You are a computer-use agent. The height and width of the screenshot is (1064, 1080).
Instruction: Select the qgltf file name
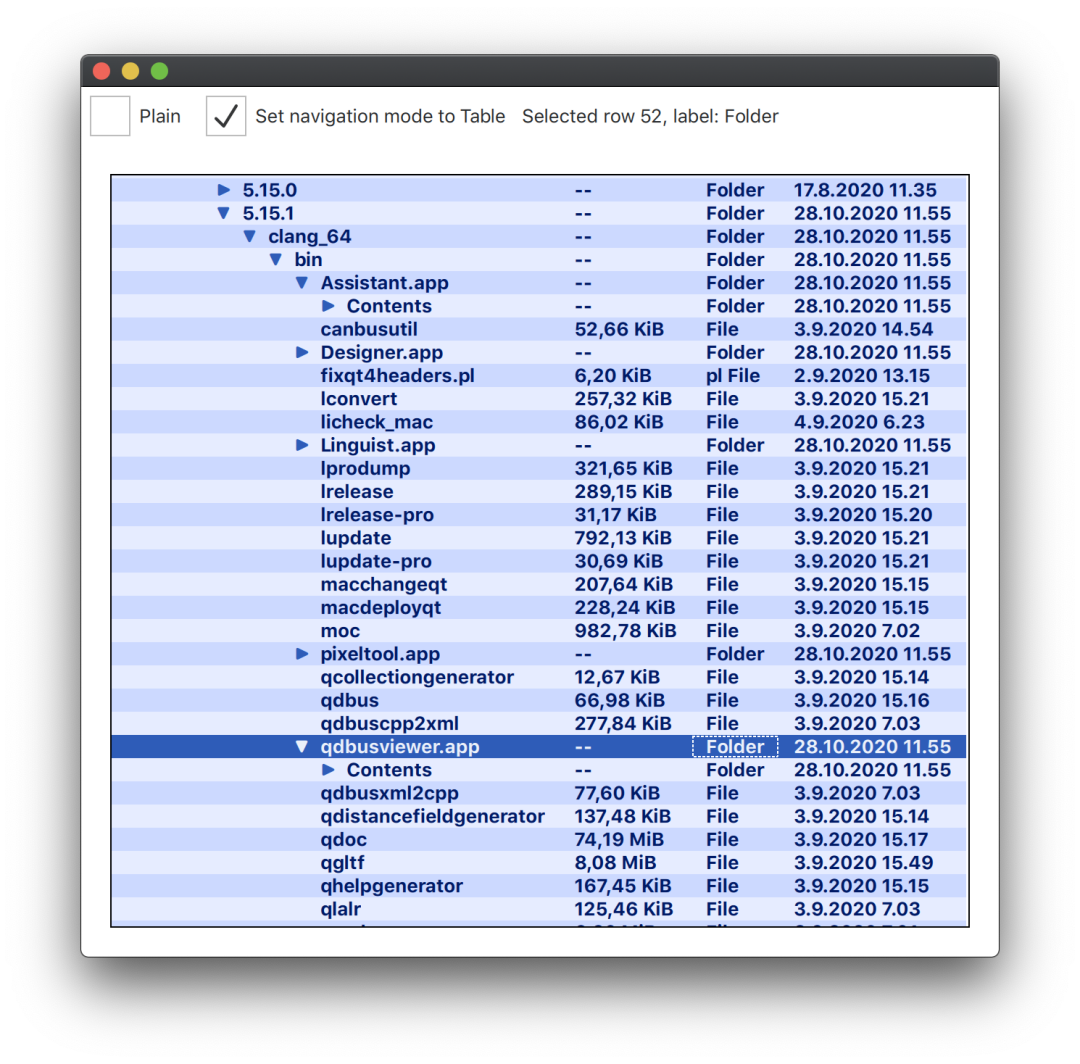tap(342, 862)
